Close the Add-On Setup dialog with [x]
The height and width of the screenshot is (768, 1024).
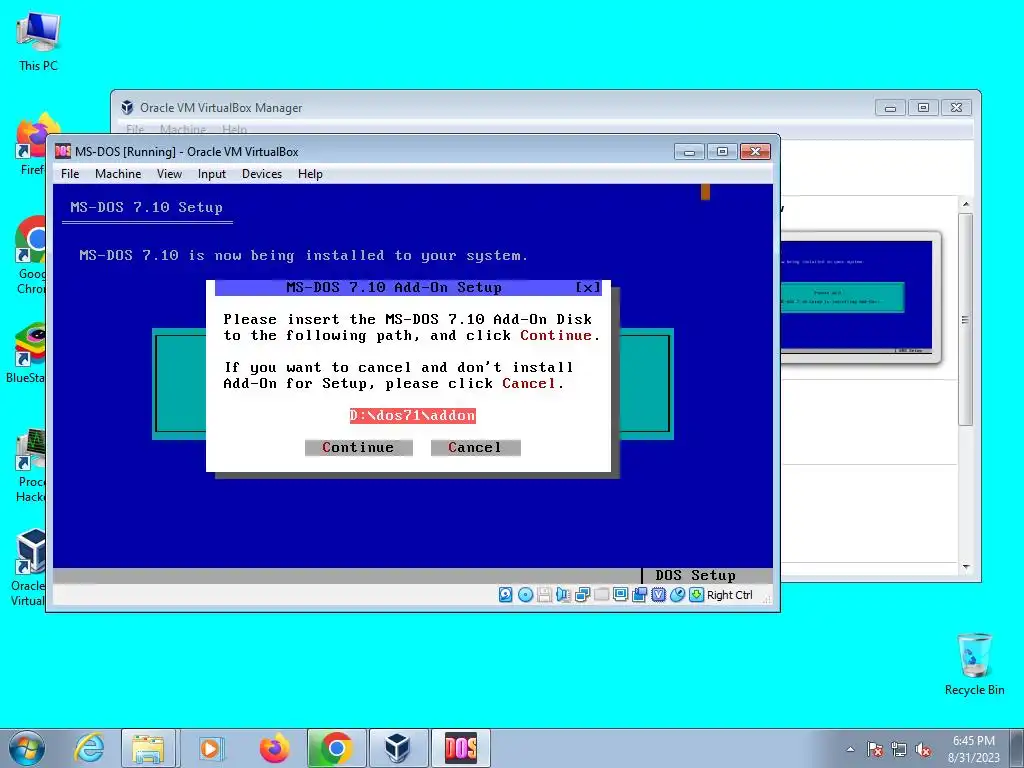pyautogui.click(x=588, y=287)
